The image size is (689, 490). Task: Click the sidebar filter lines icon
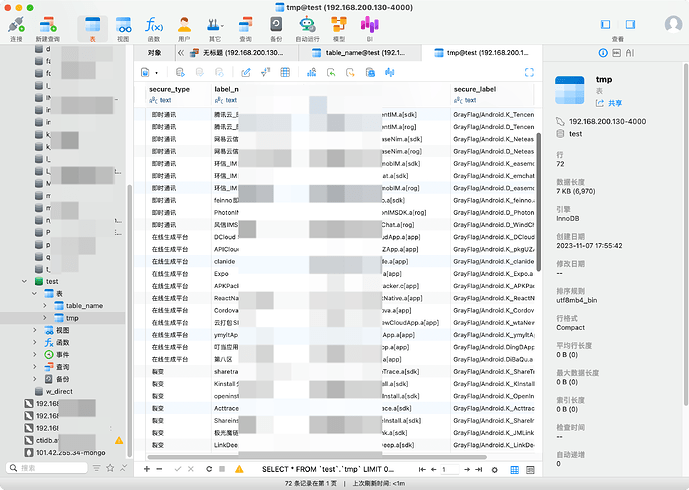click(x=96, y=468)
